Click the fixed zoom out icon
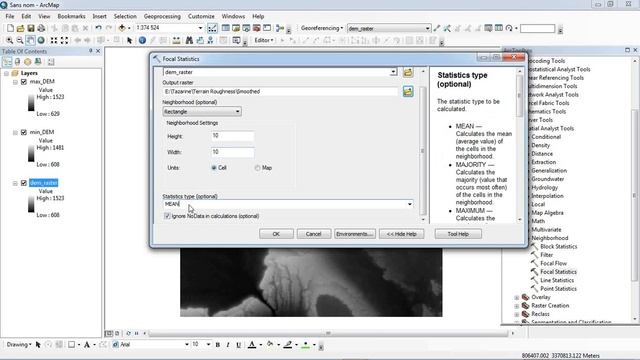The height and width of the screenshot is (360, 640). (x=64, y=40)
